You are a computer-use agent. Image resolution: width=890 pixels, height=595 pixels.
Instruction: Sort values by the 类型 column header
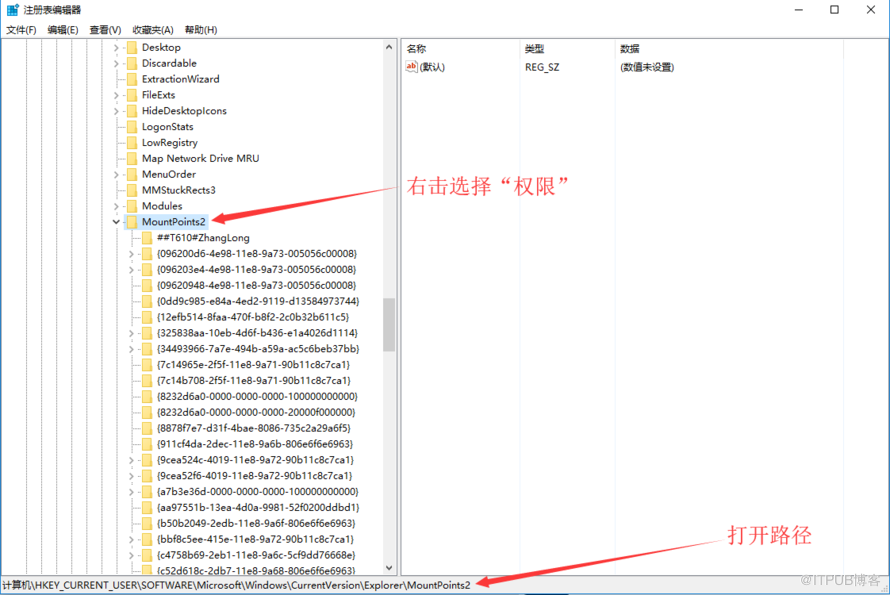pyautogui.click(x=567, y=49)
